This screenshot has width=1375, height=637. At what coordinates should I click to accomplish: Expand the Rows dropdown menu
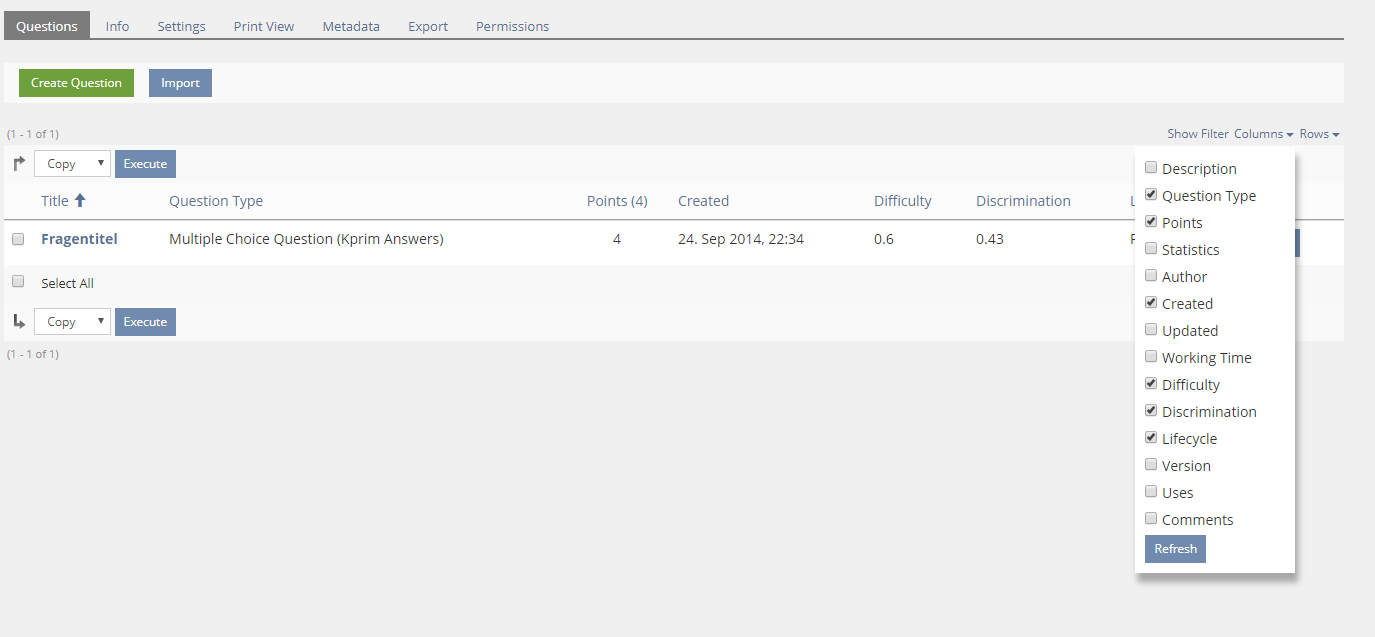tap(1319, 134)
